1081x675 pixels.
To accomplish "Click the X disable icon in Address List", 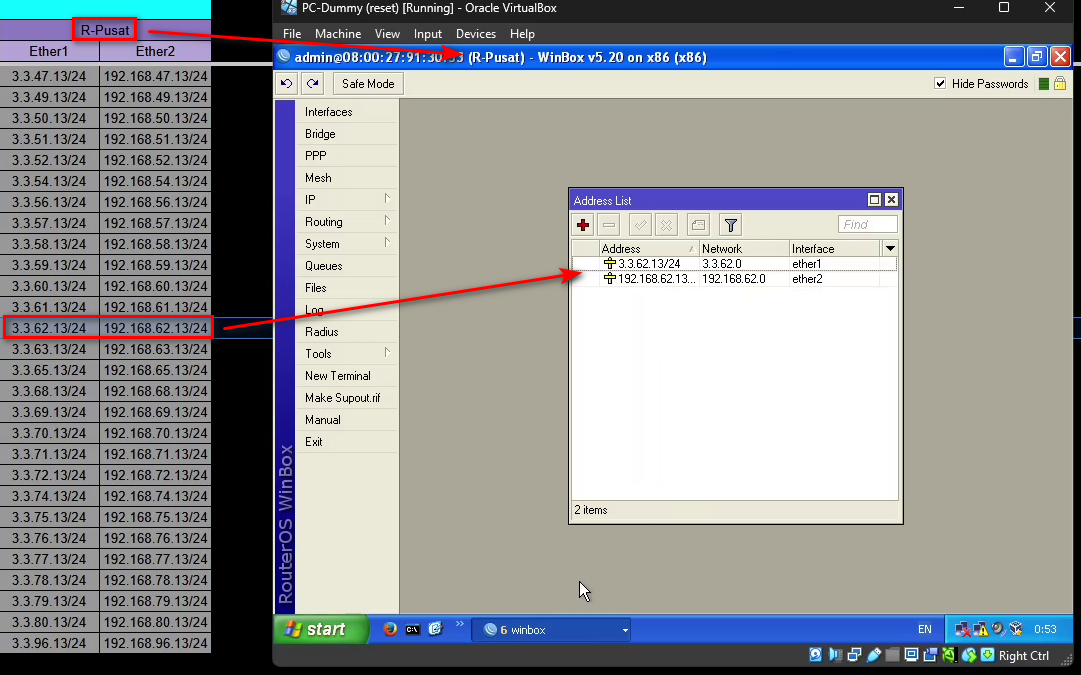I will click(x=666, y=225).
